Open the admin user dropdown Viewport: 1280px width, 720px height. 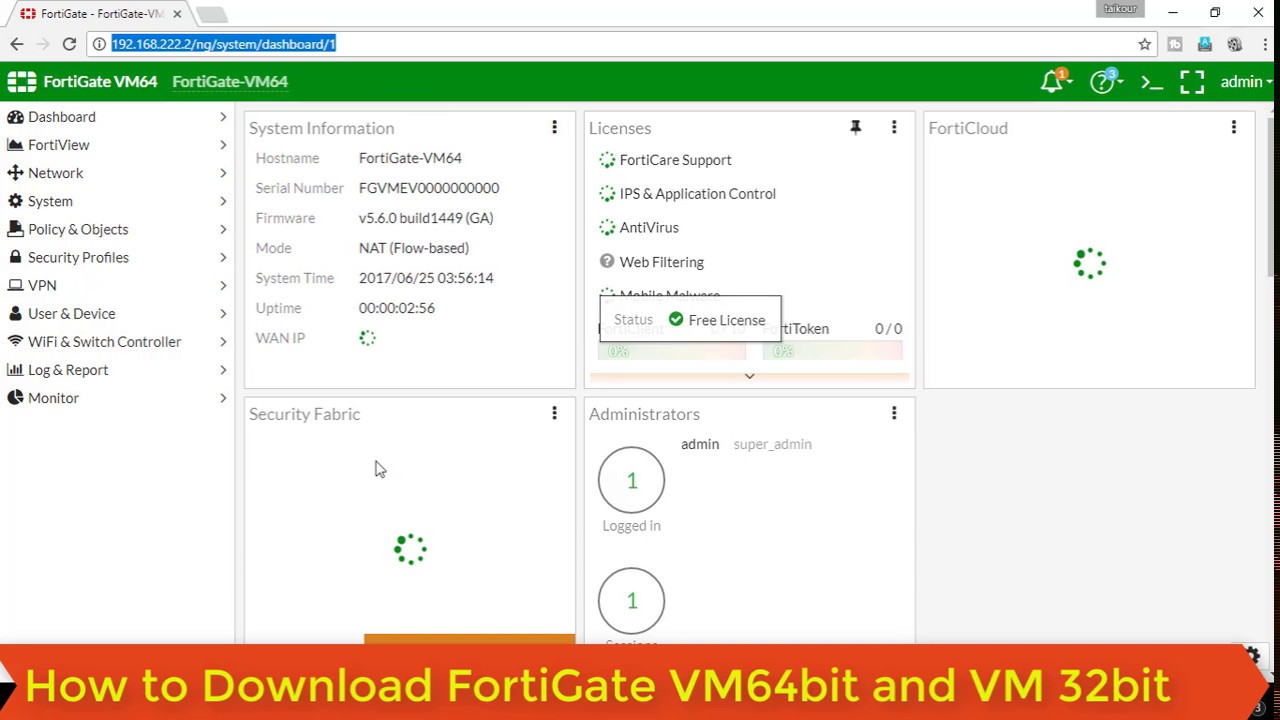[1246, 82]
